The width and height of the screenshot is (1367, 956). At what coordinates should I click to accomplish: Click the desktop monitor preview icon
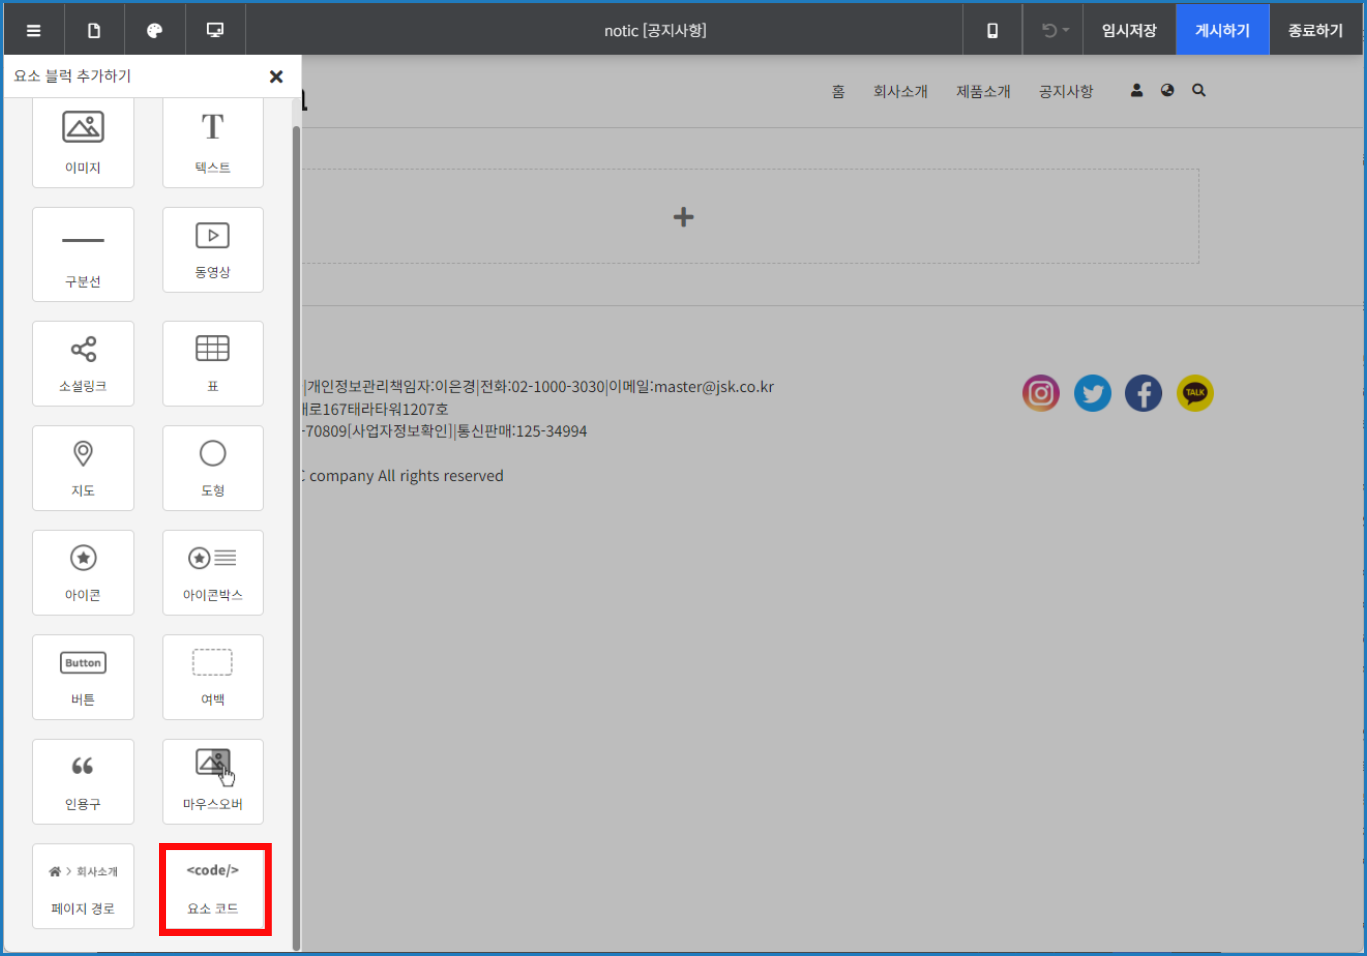(215, 30)
